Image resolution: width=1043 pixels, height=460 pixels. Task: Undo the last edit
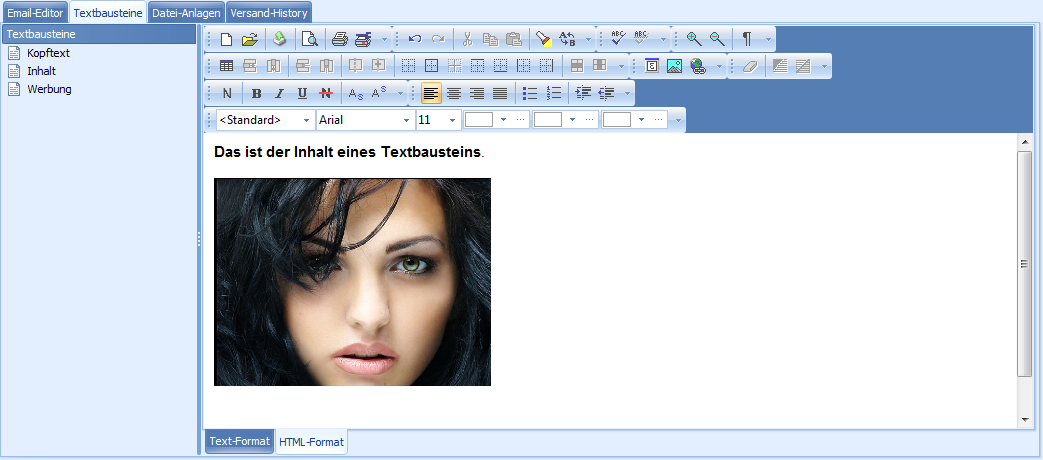(415, 39)
